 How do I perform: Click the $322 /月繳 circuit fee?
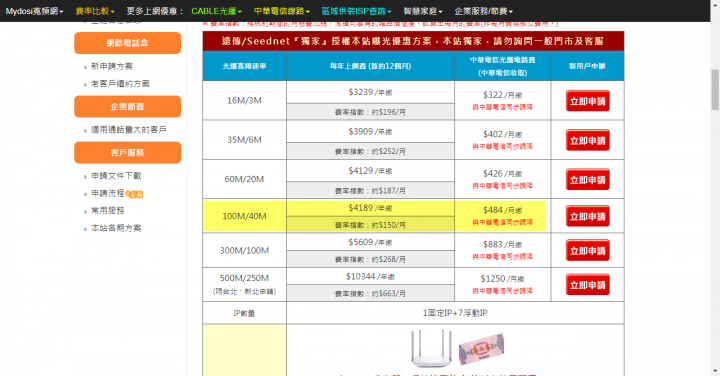[x=502, y=95]
